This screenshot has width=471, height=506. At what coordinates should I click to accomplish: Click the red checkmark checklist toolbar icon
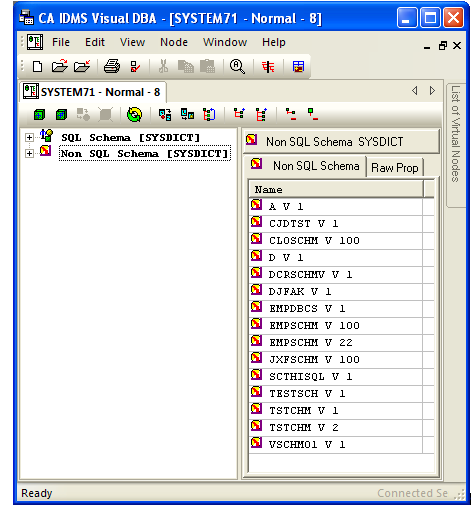(135, 67)
